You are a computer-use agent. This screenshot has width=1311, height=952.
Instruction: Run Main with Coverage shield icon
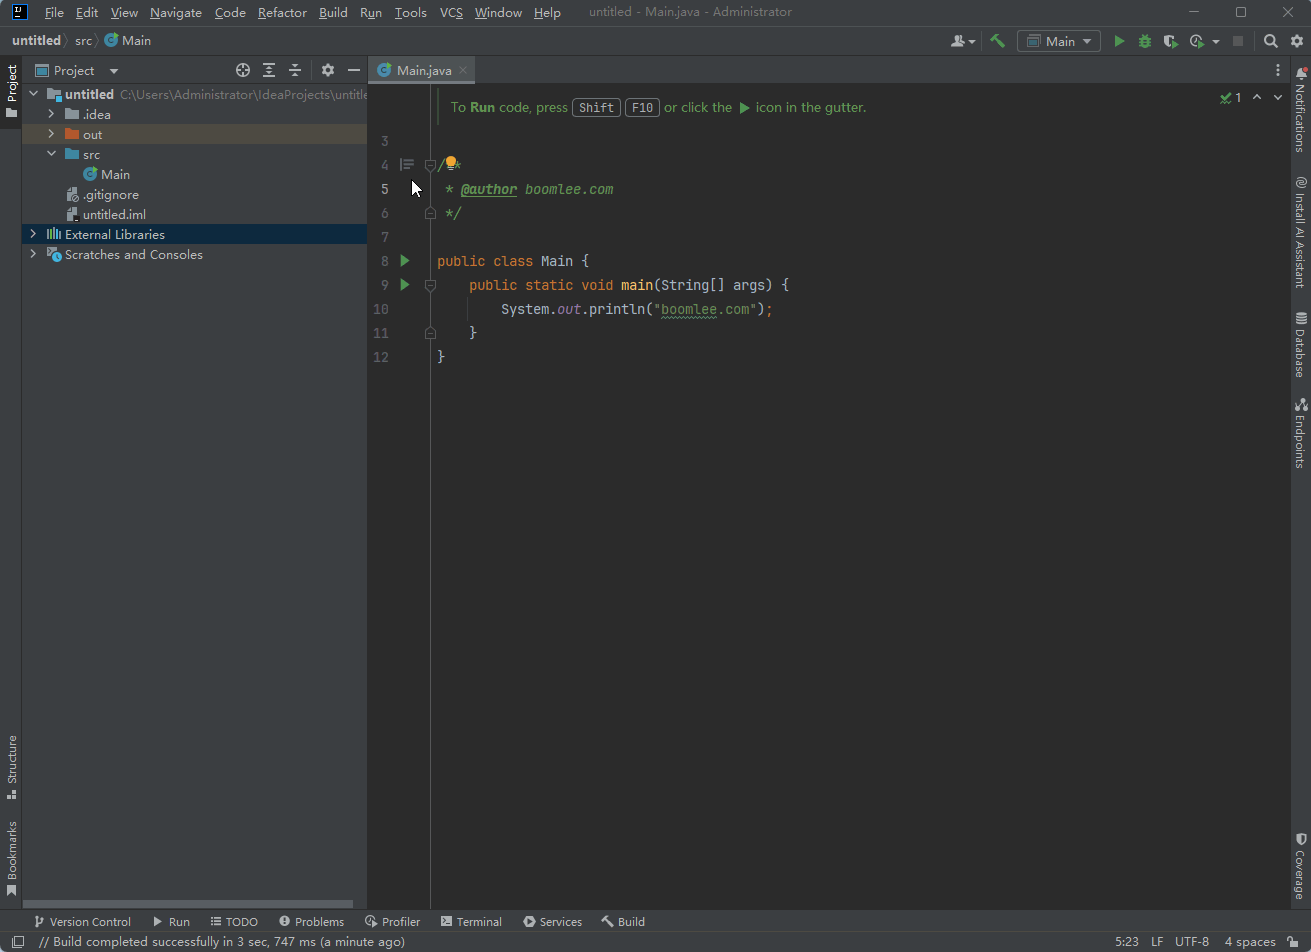1170,40
